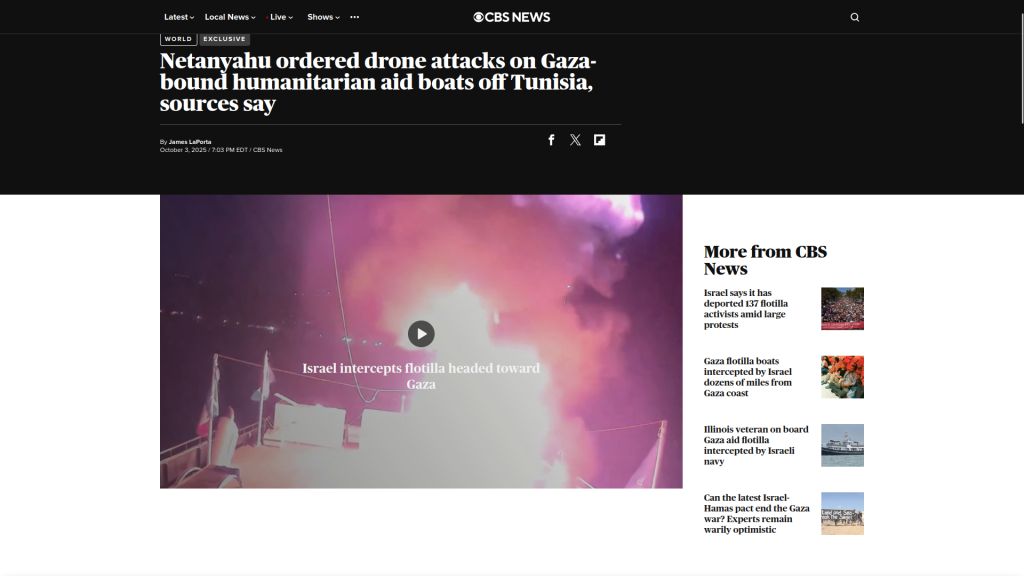
Task: Expand the Latest dropdown menu
Action: pyautogui.click(x=179, y=17)
